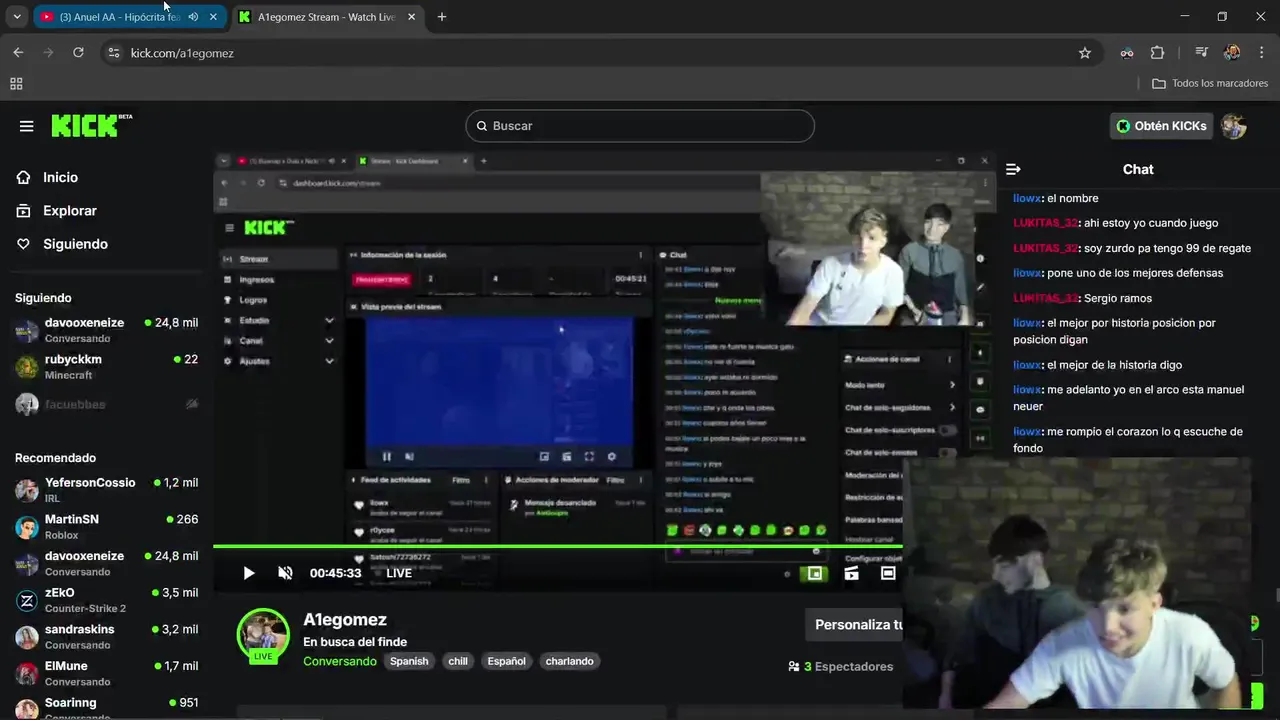
Task: Bookmark this page with star icon
Action: (1085, 53)
